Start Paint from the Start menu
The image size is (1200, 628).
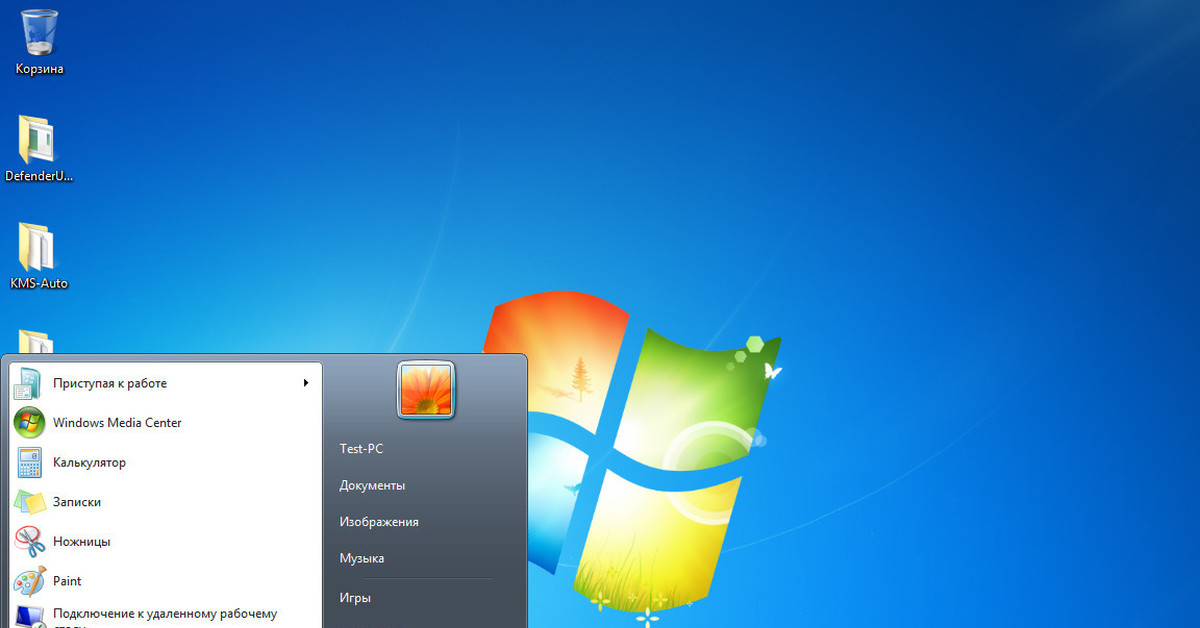166,581
